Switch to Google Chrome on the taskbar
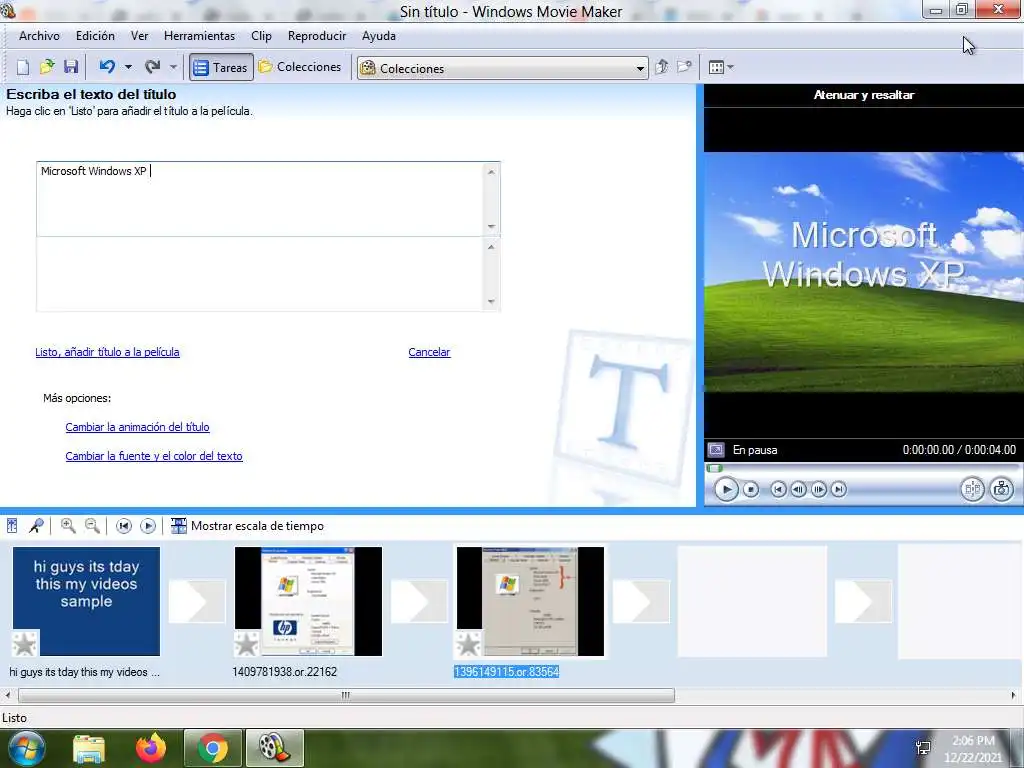1024x768 pixels. (x=213, y=748)
